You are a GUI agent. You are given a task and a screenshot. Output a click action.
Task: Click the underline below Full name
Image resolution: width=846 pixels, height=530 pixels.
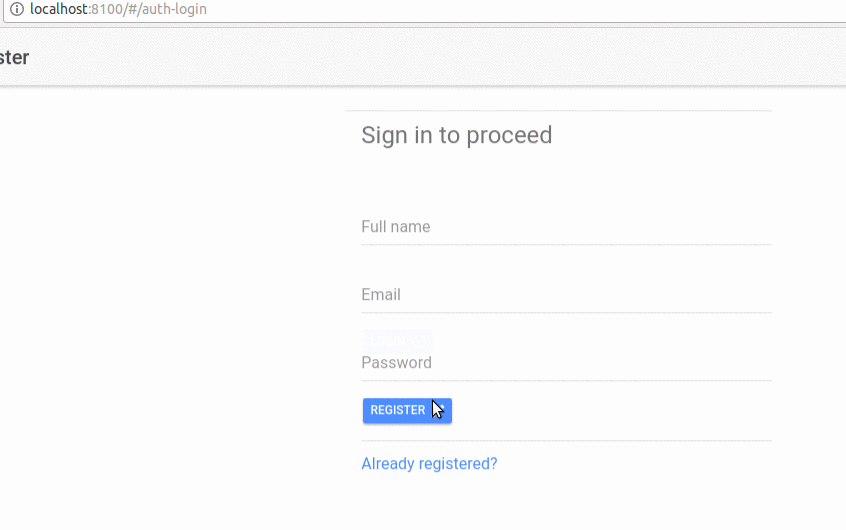click(x=566, y=244)
